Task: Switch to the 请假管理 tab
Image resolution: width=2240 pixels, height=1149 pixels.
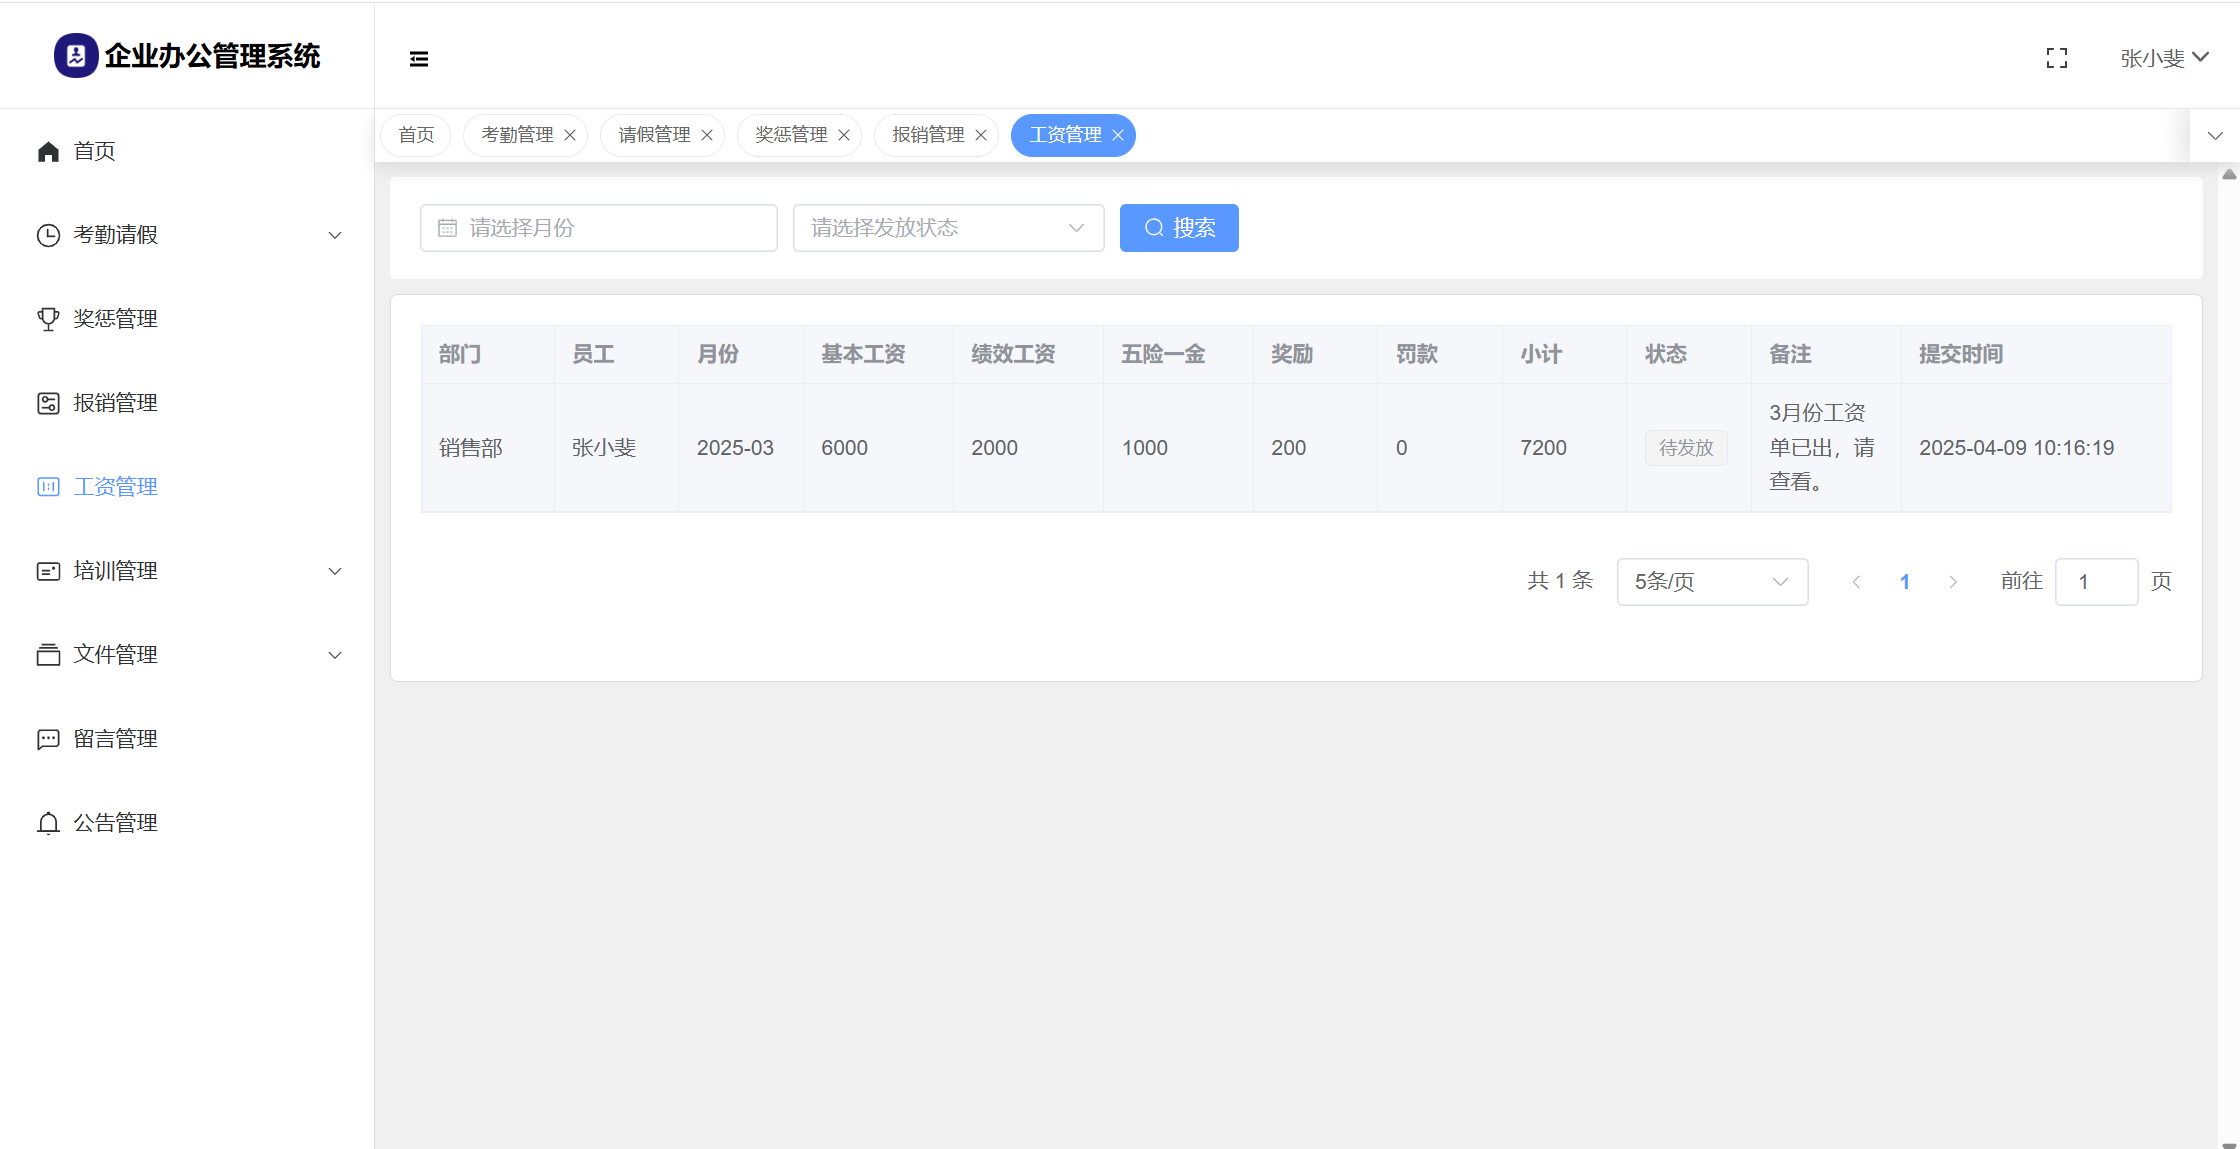Action: click(654, 135)
